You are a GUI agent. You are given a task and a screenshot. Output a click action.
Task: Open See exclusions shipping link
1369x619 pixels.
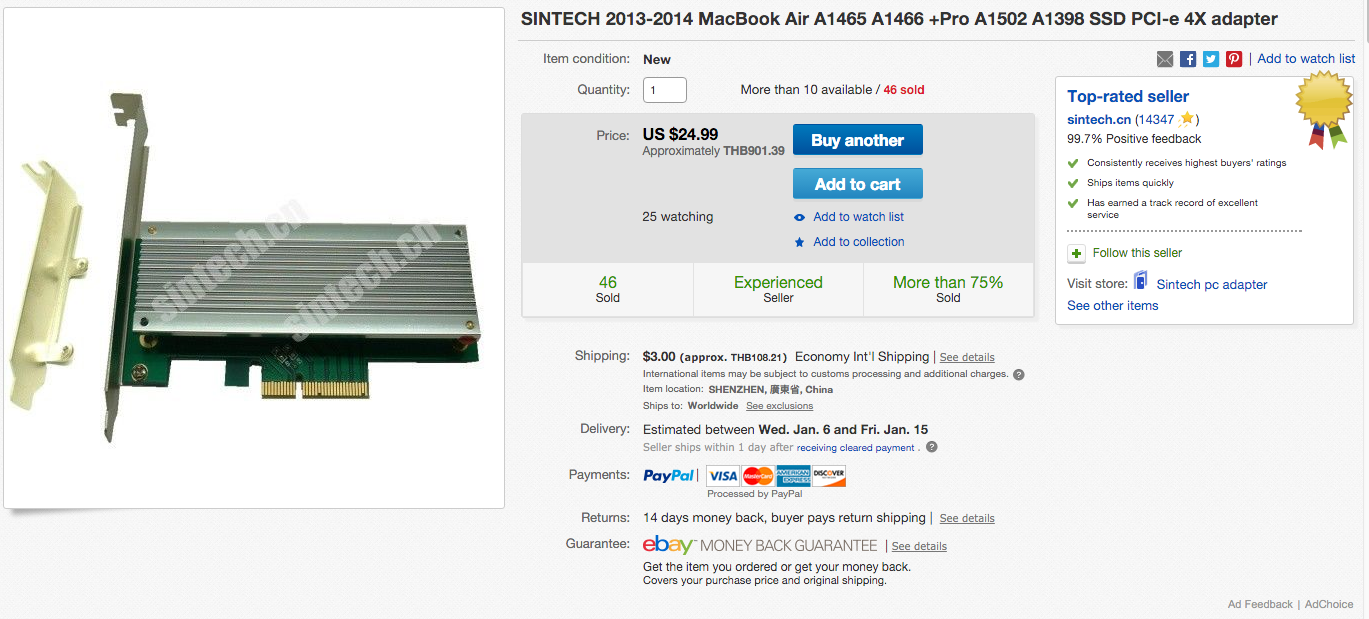point(779,406)
